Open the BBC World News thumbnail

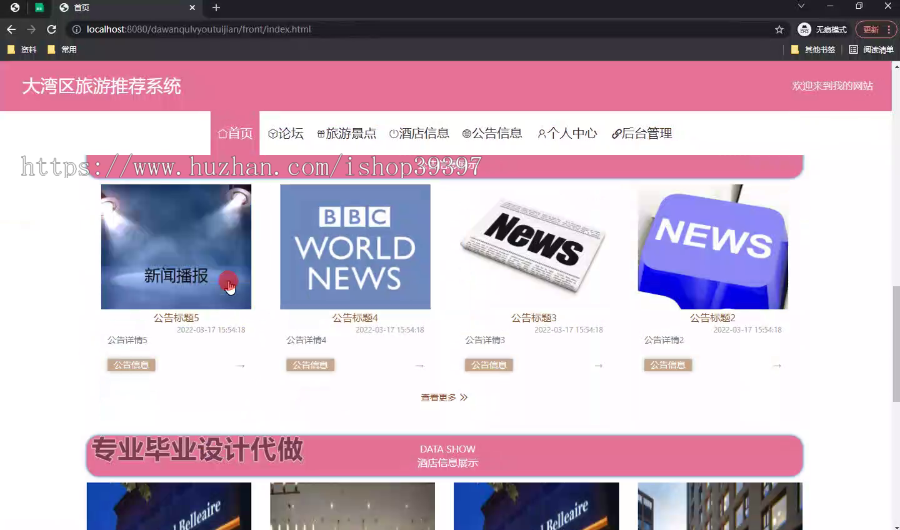tap(355, 246)
